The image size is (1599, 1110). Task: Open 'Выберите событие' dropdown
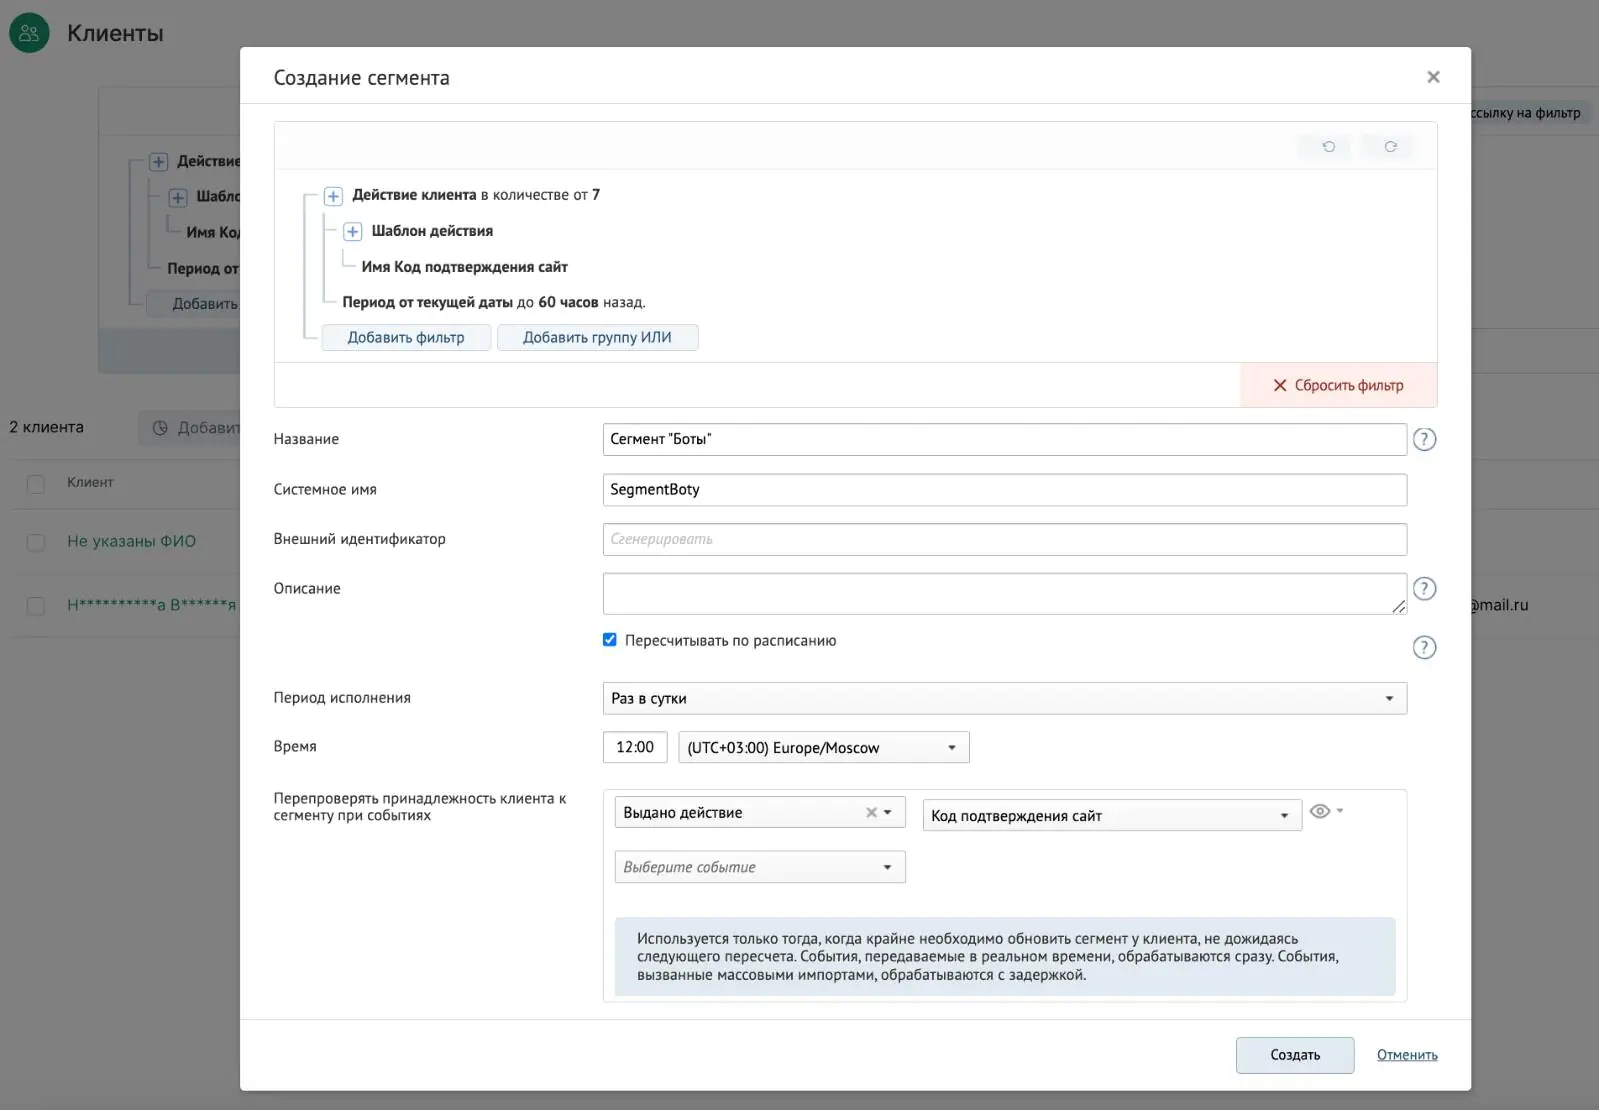760,867
